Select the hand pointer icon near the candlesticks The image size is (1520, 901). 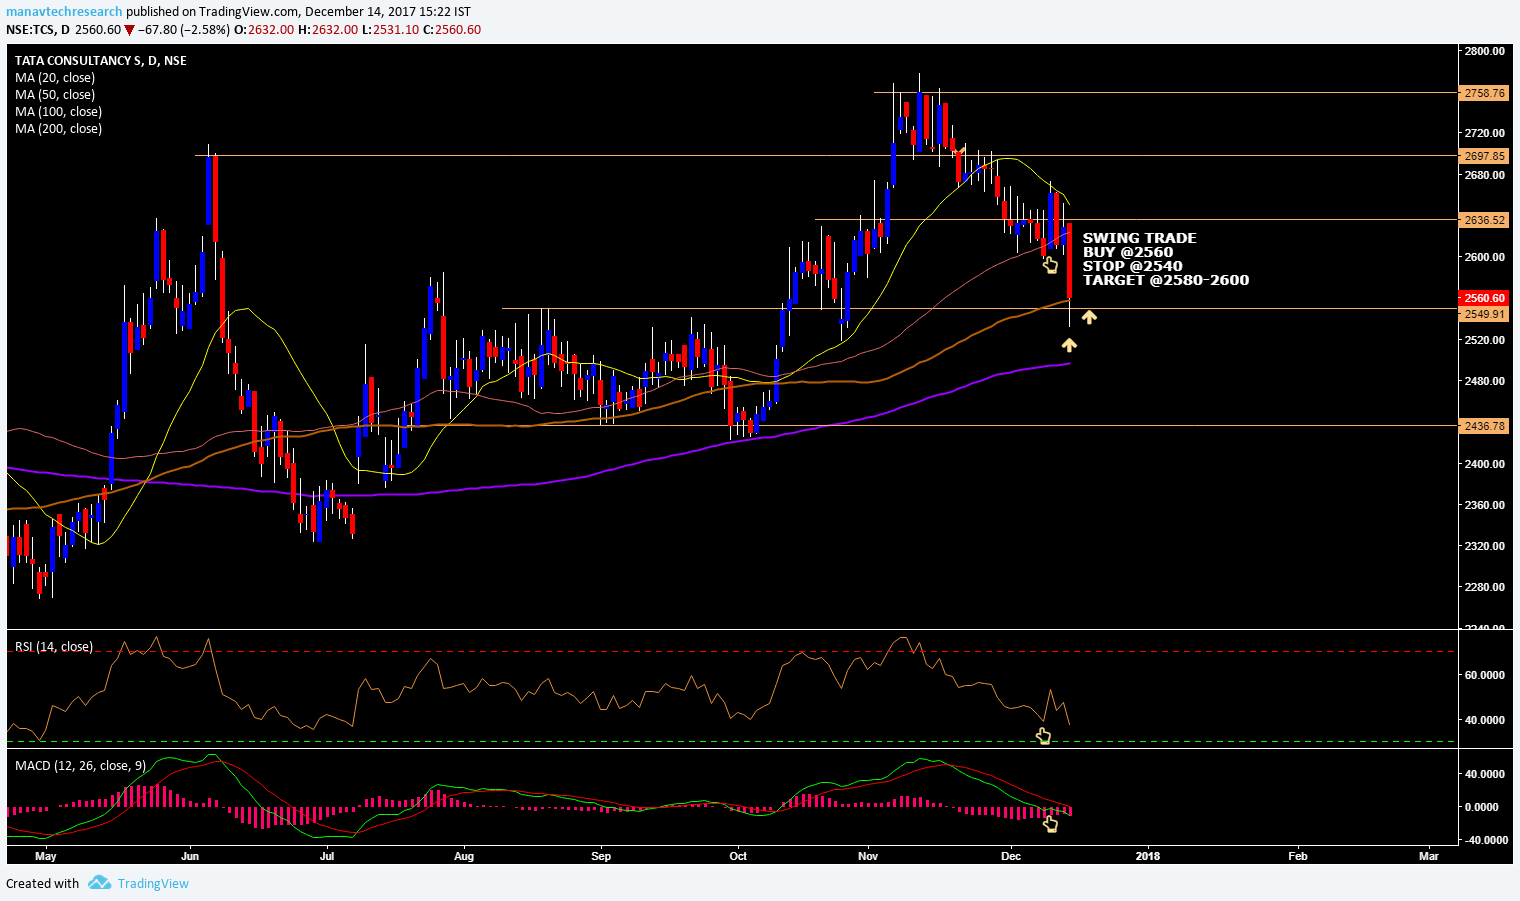coord(1050,264)
